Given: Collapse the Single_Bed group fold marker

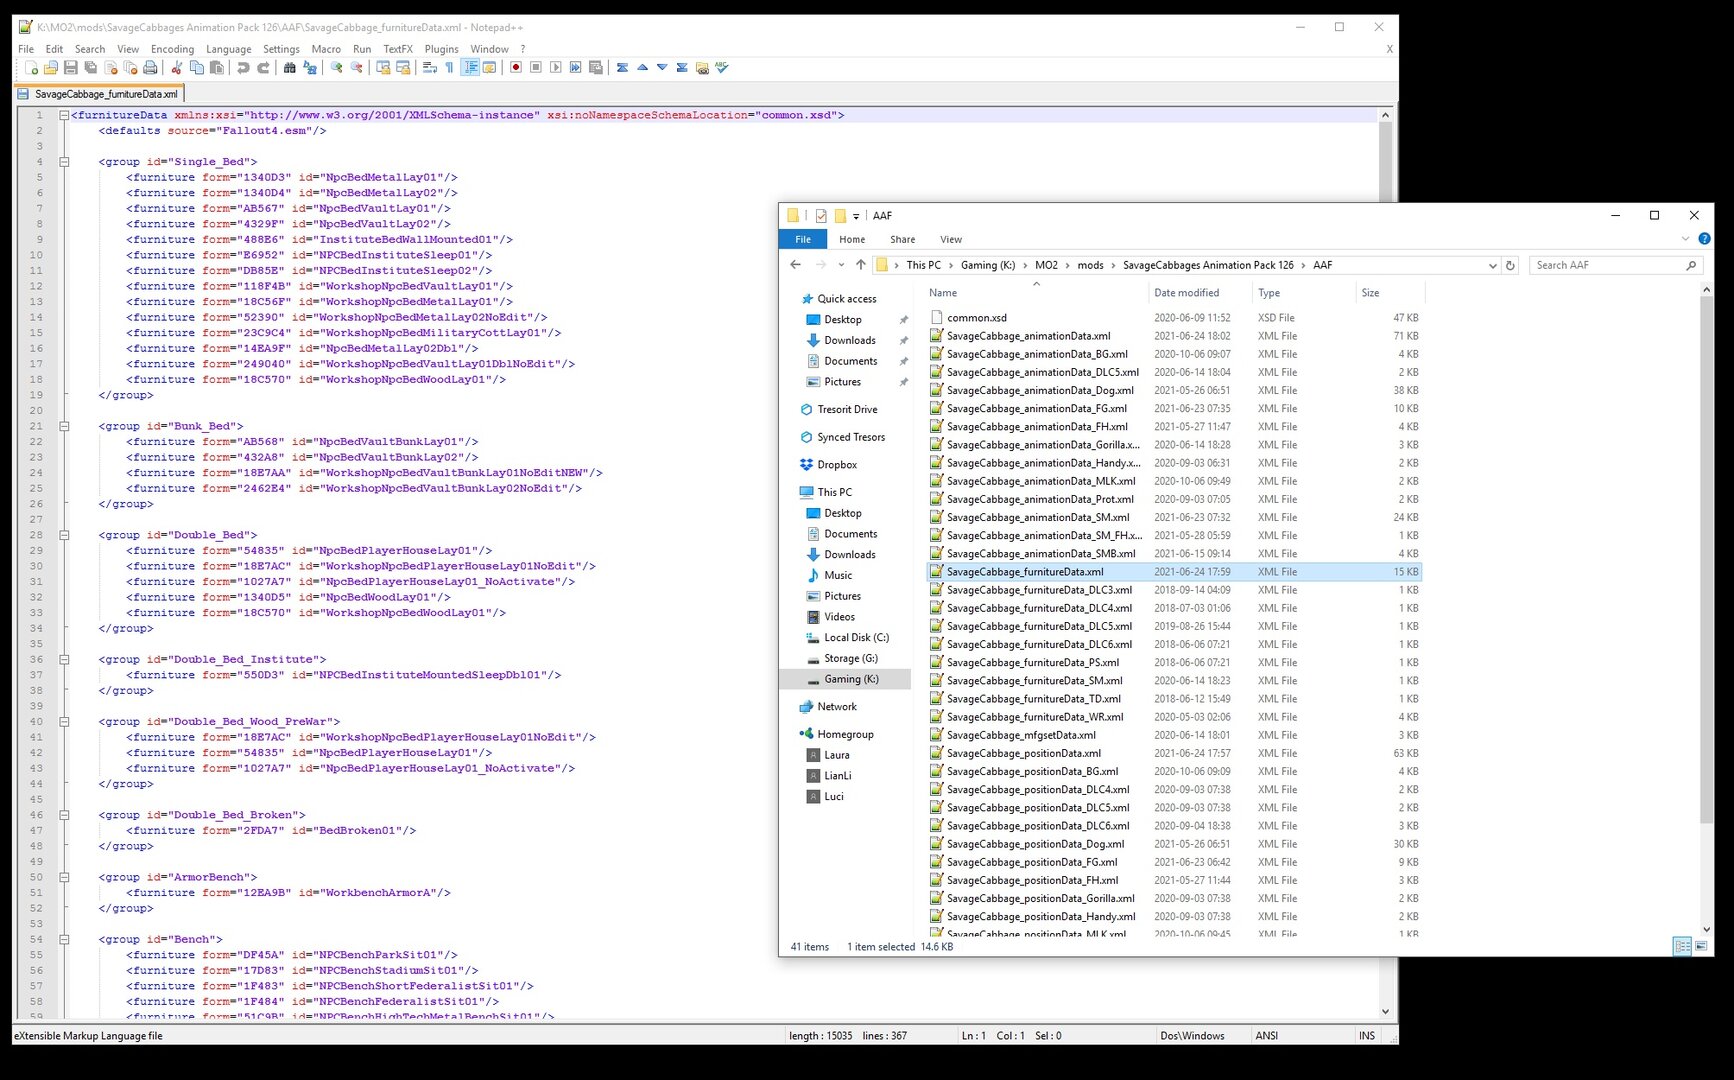Looking at the screenshot, I should (x=64, y=161).
